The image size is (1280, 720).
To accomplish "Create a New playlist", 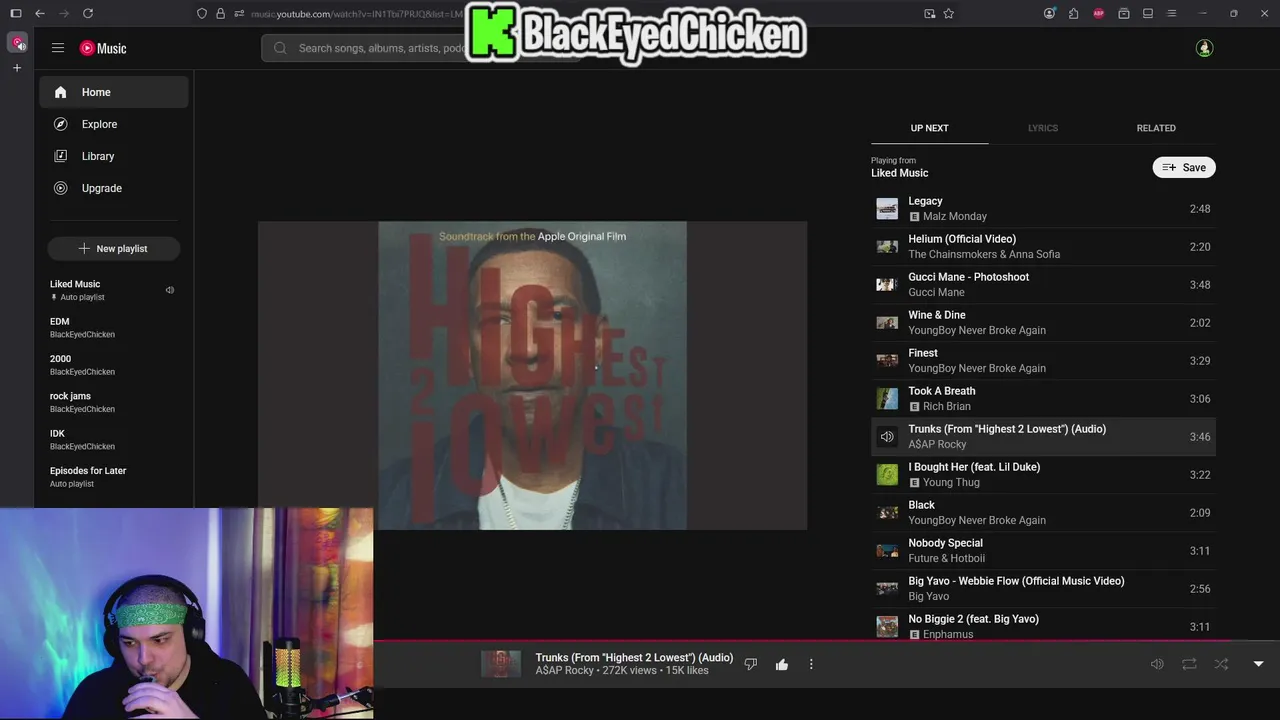I will click(x=113, y=248).
